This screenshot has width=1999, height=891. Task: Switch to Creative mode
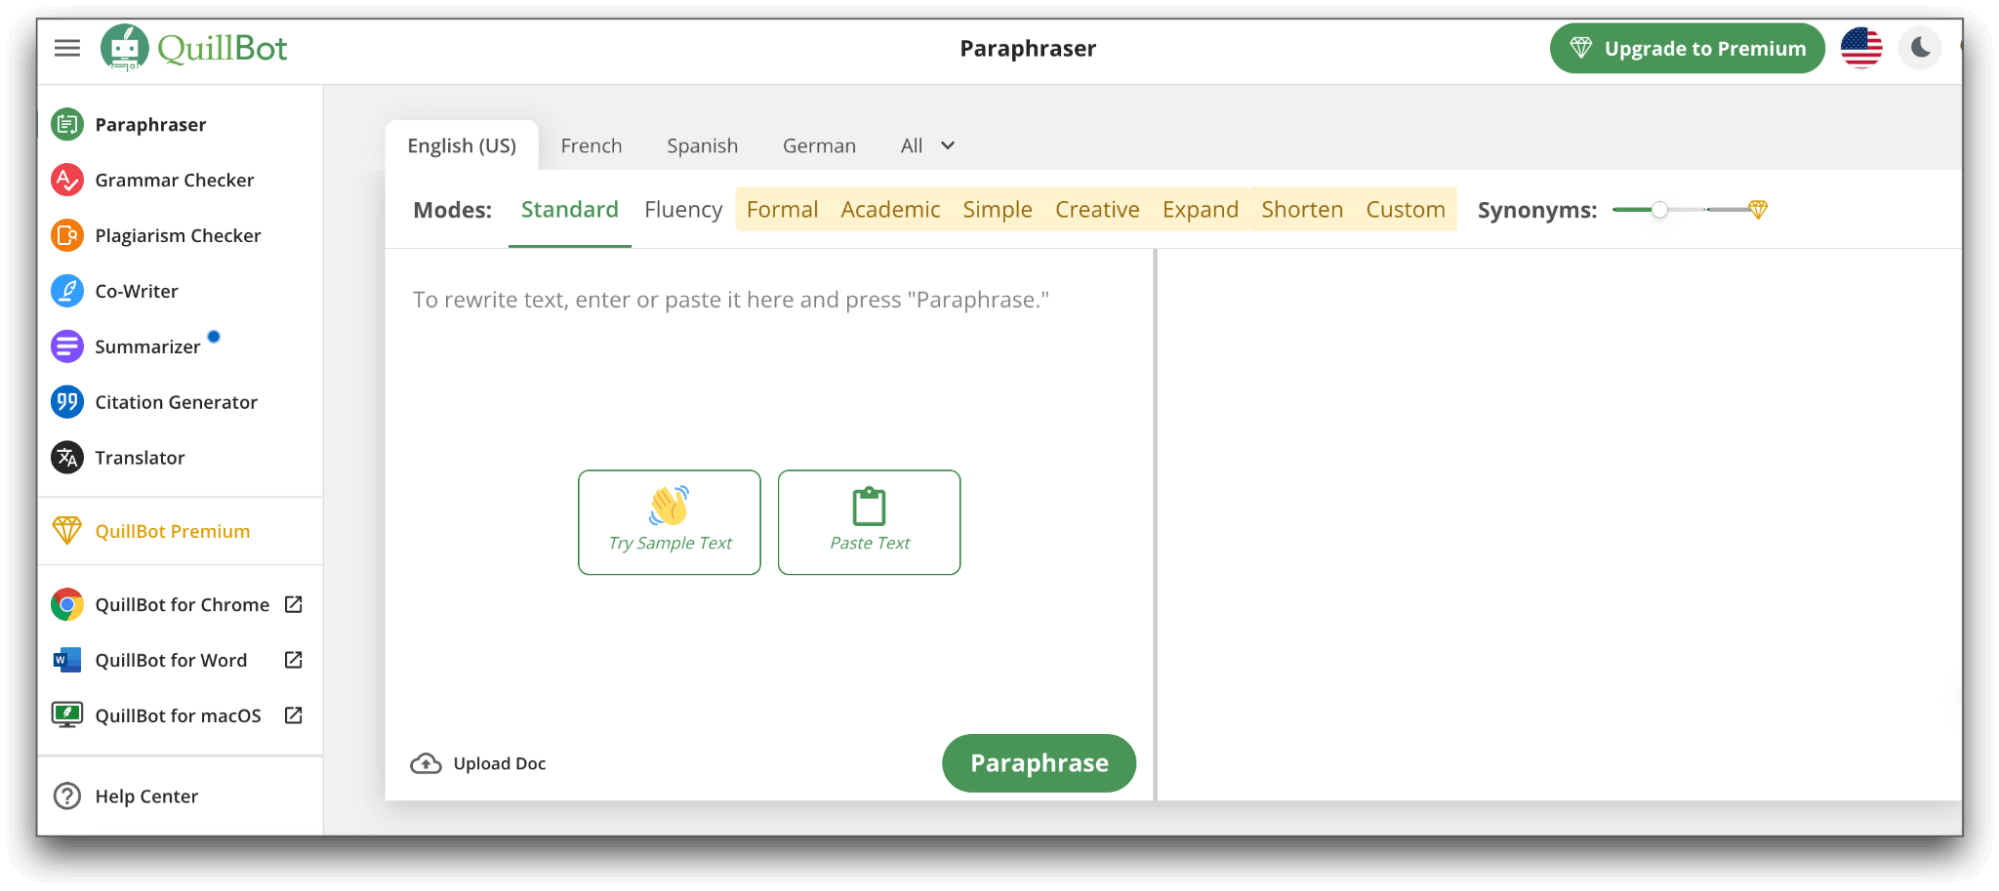(1097, 210)
